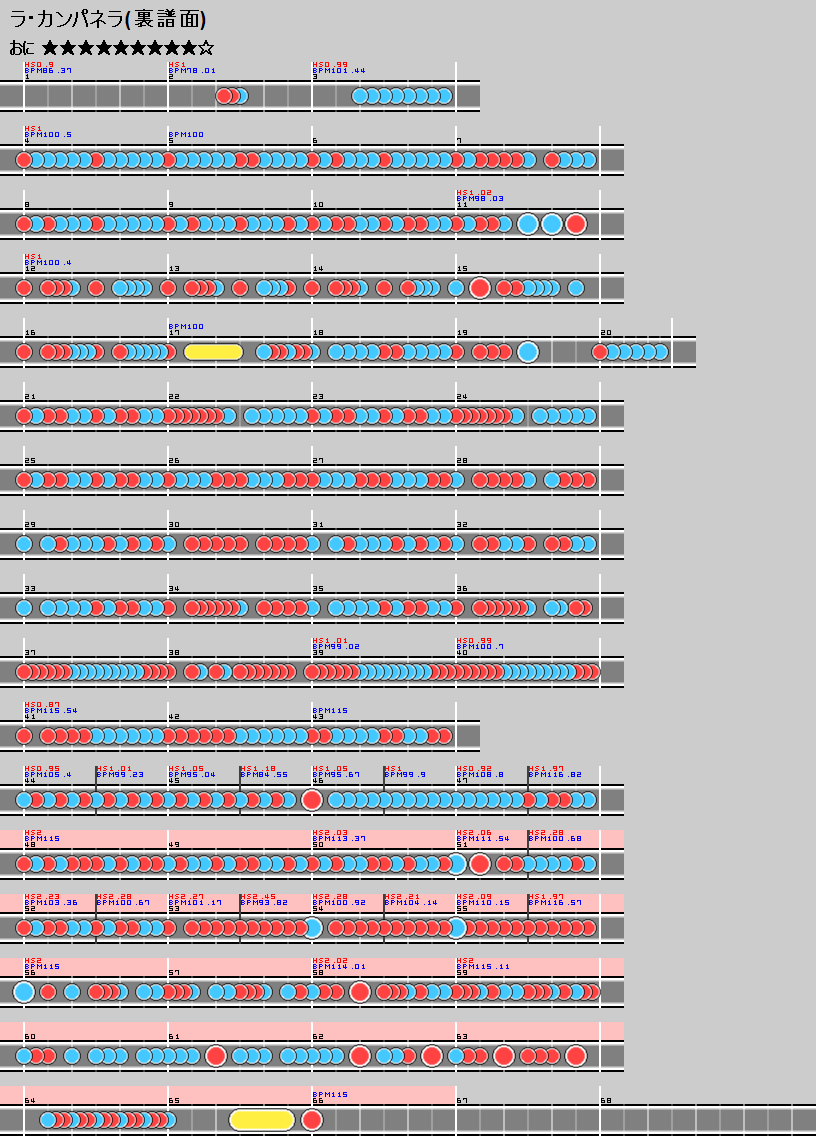Click the large blue note starting measure 56

(x=24, y=992)
